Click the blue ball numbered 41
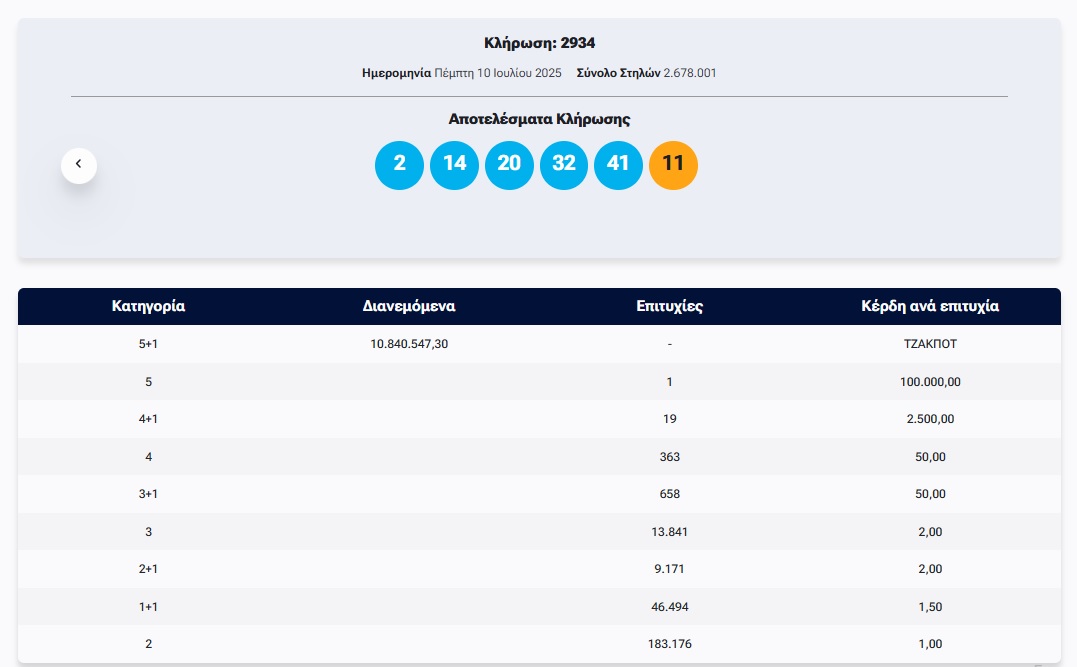Image resolution: width=1077 pixels, height=667 pixels. pos(618,164)
